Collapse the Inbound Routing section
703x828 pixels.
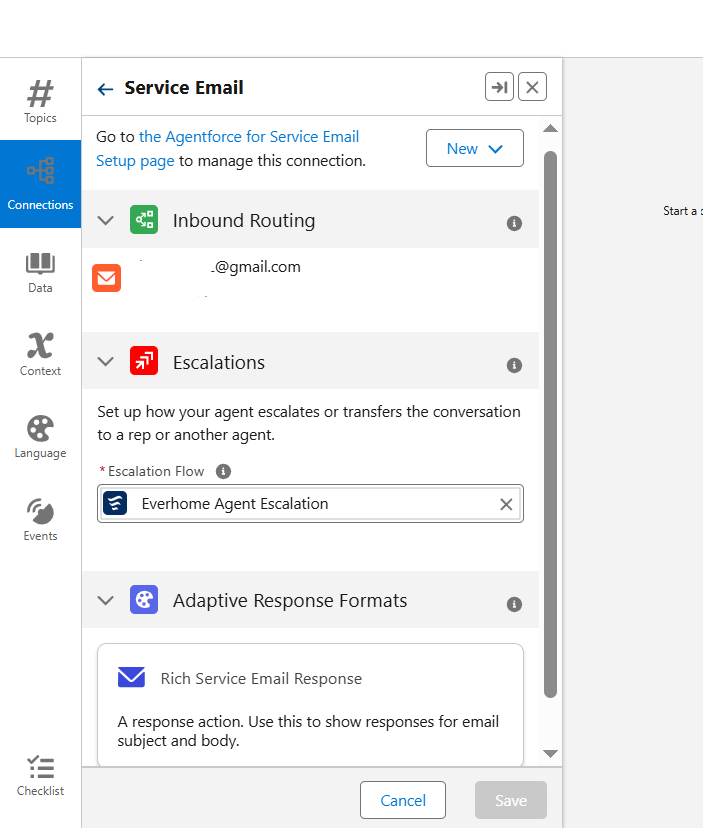coord(106,221)
